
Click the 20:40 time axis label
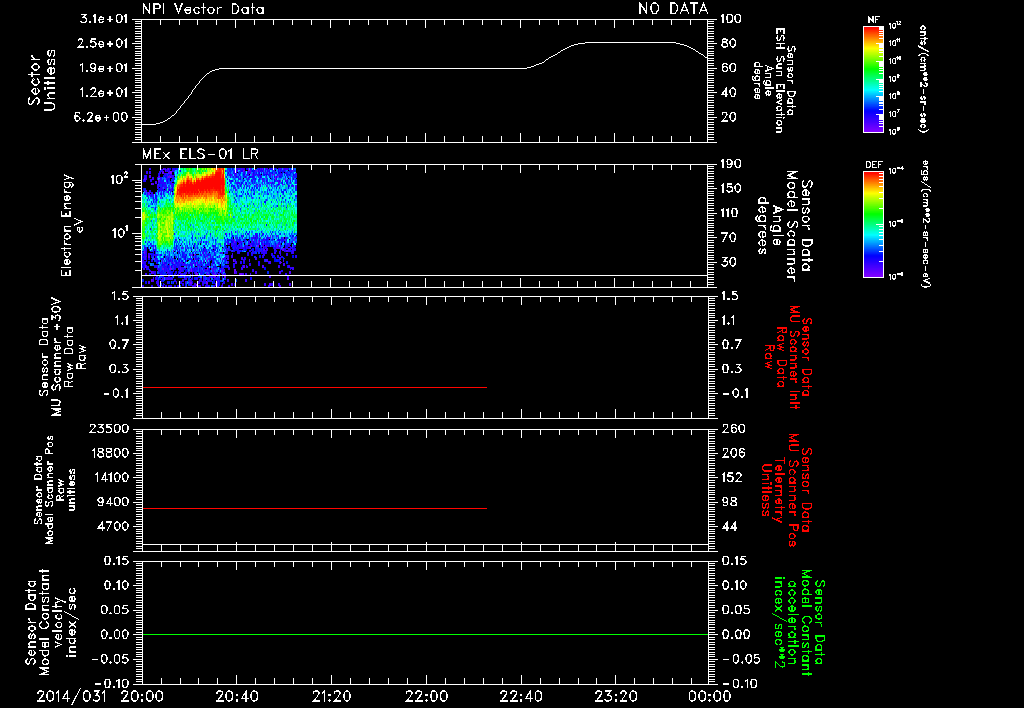coord(236,696)
